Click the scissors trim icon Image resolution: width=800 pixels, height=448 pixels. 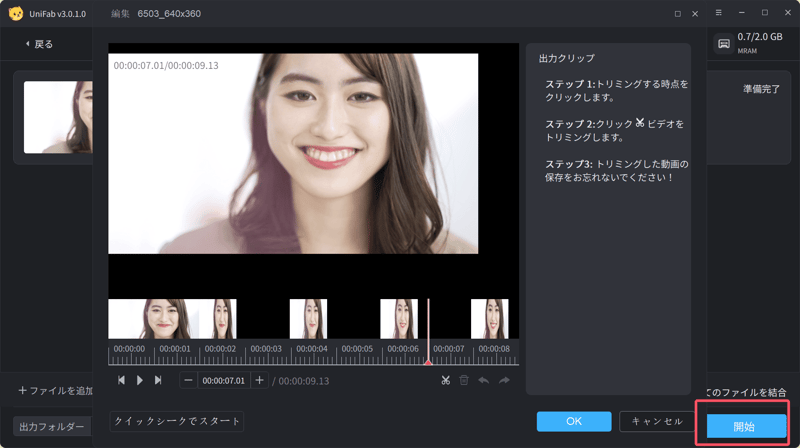[x=446, y=380]
